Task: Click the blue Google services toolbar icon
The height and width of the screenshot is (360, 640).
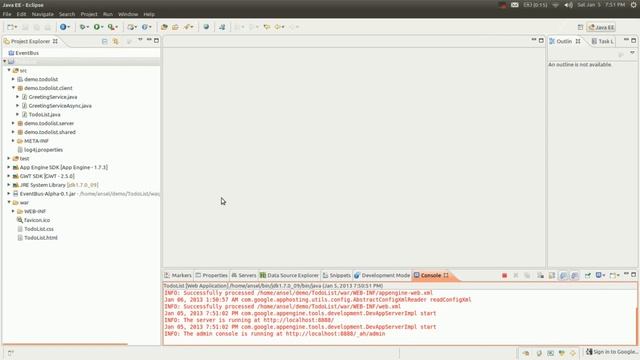Action: pyautogui.click(x=63, y=27)
